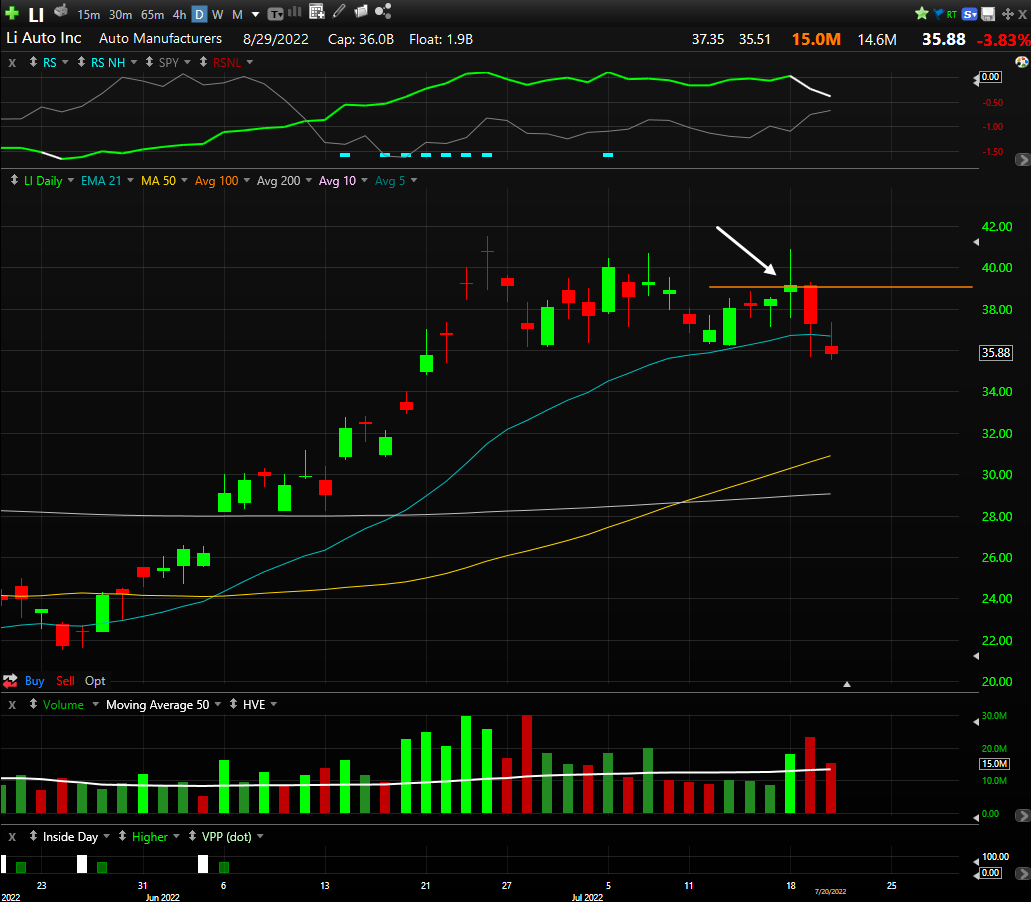Switch chart to 15m timeframe
Image resolution: width=1031 pixels, height=902 pixels.
pyautogui.click(x=88, y=14)
